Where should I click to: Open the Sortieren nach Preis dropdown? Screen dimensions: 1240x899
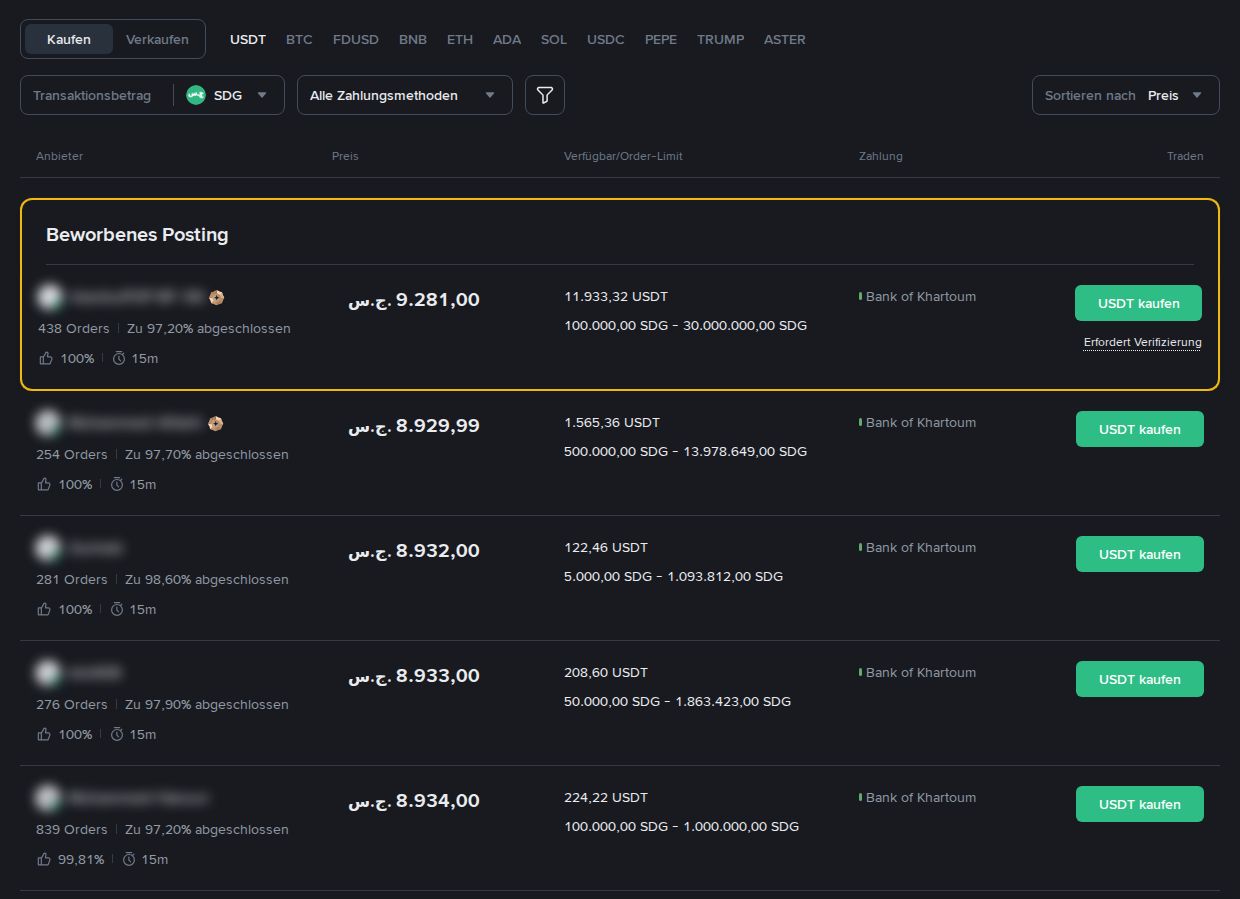tap(1125, 95)
